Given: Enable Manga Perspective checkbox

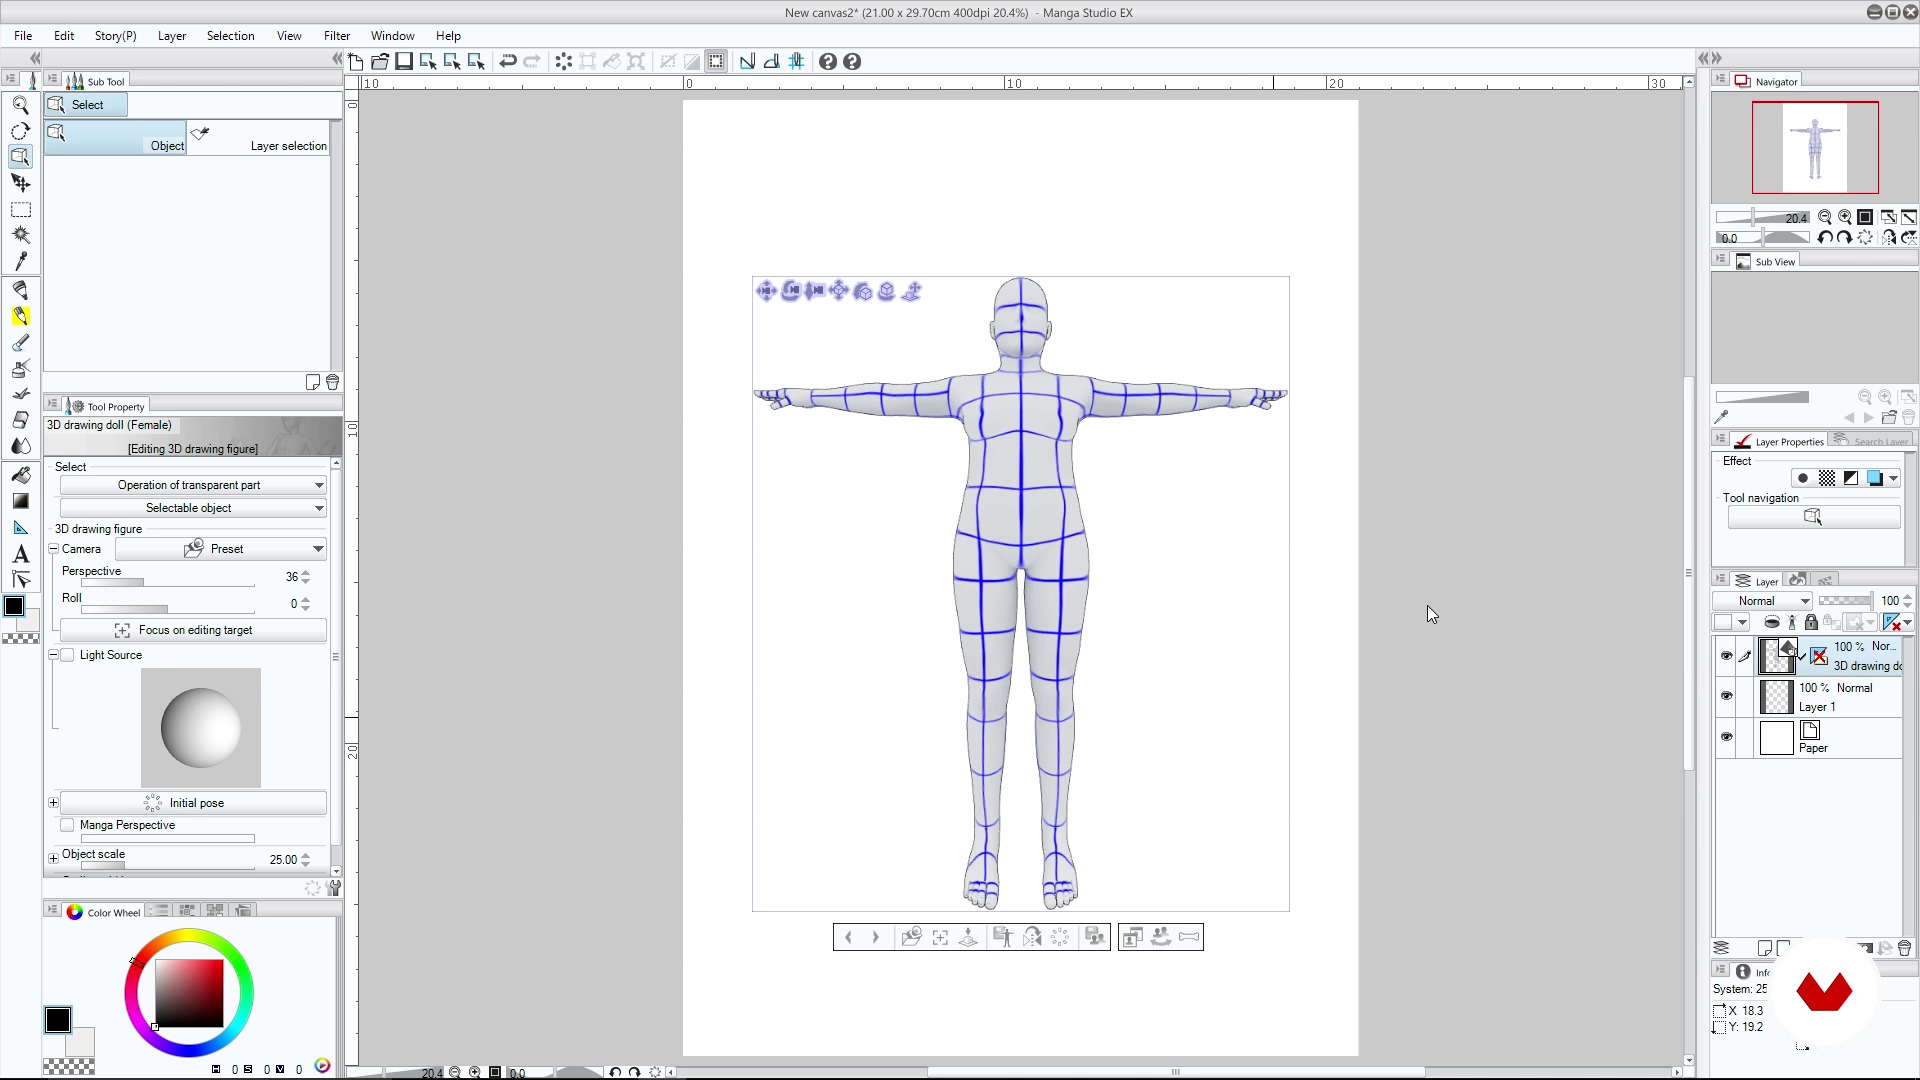Looking at the screenshot, I should (69, 824).
